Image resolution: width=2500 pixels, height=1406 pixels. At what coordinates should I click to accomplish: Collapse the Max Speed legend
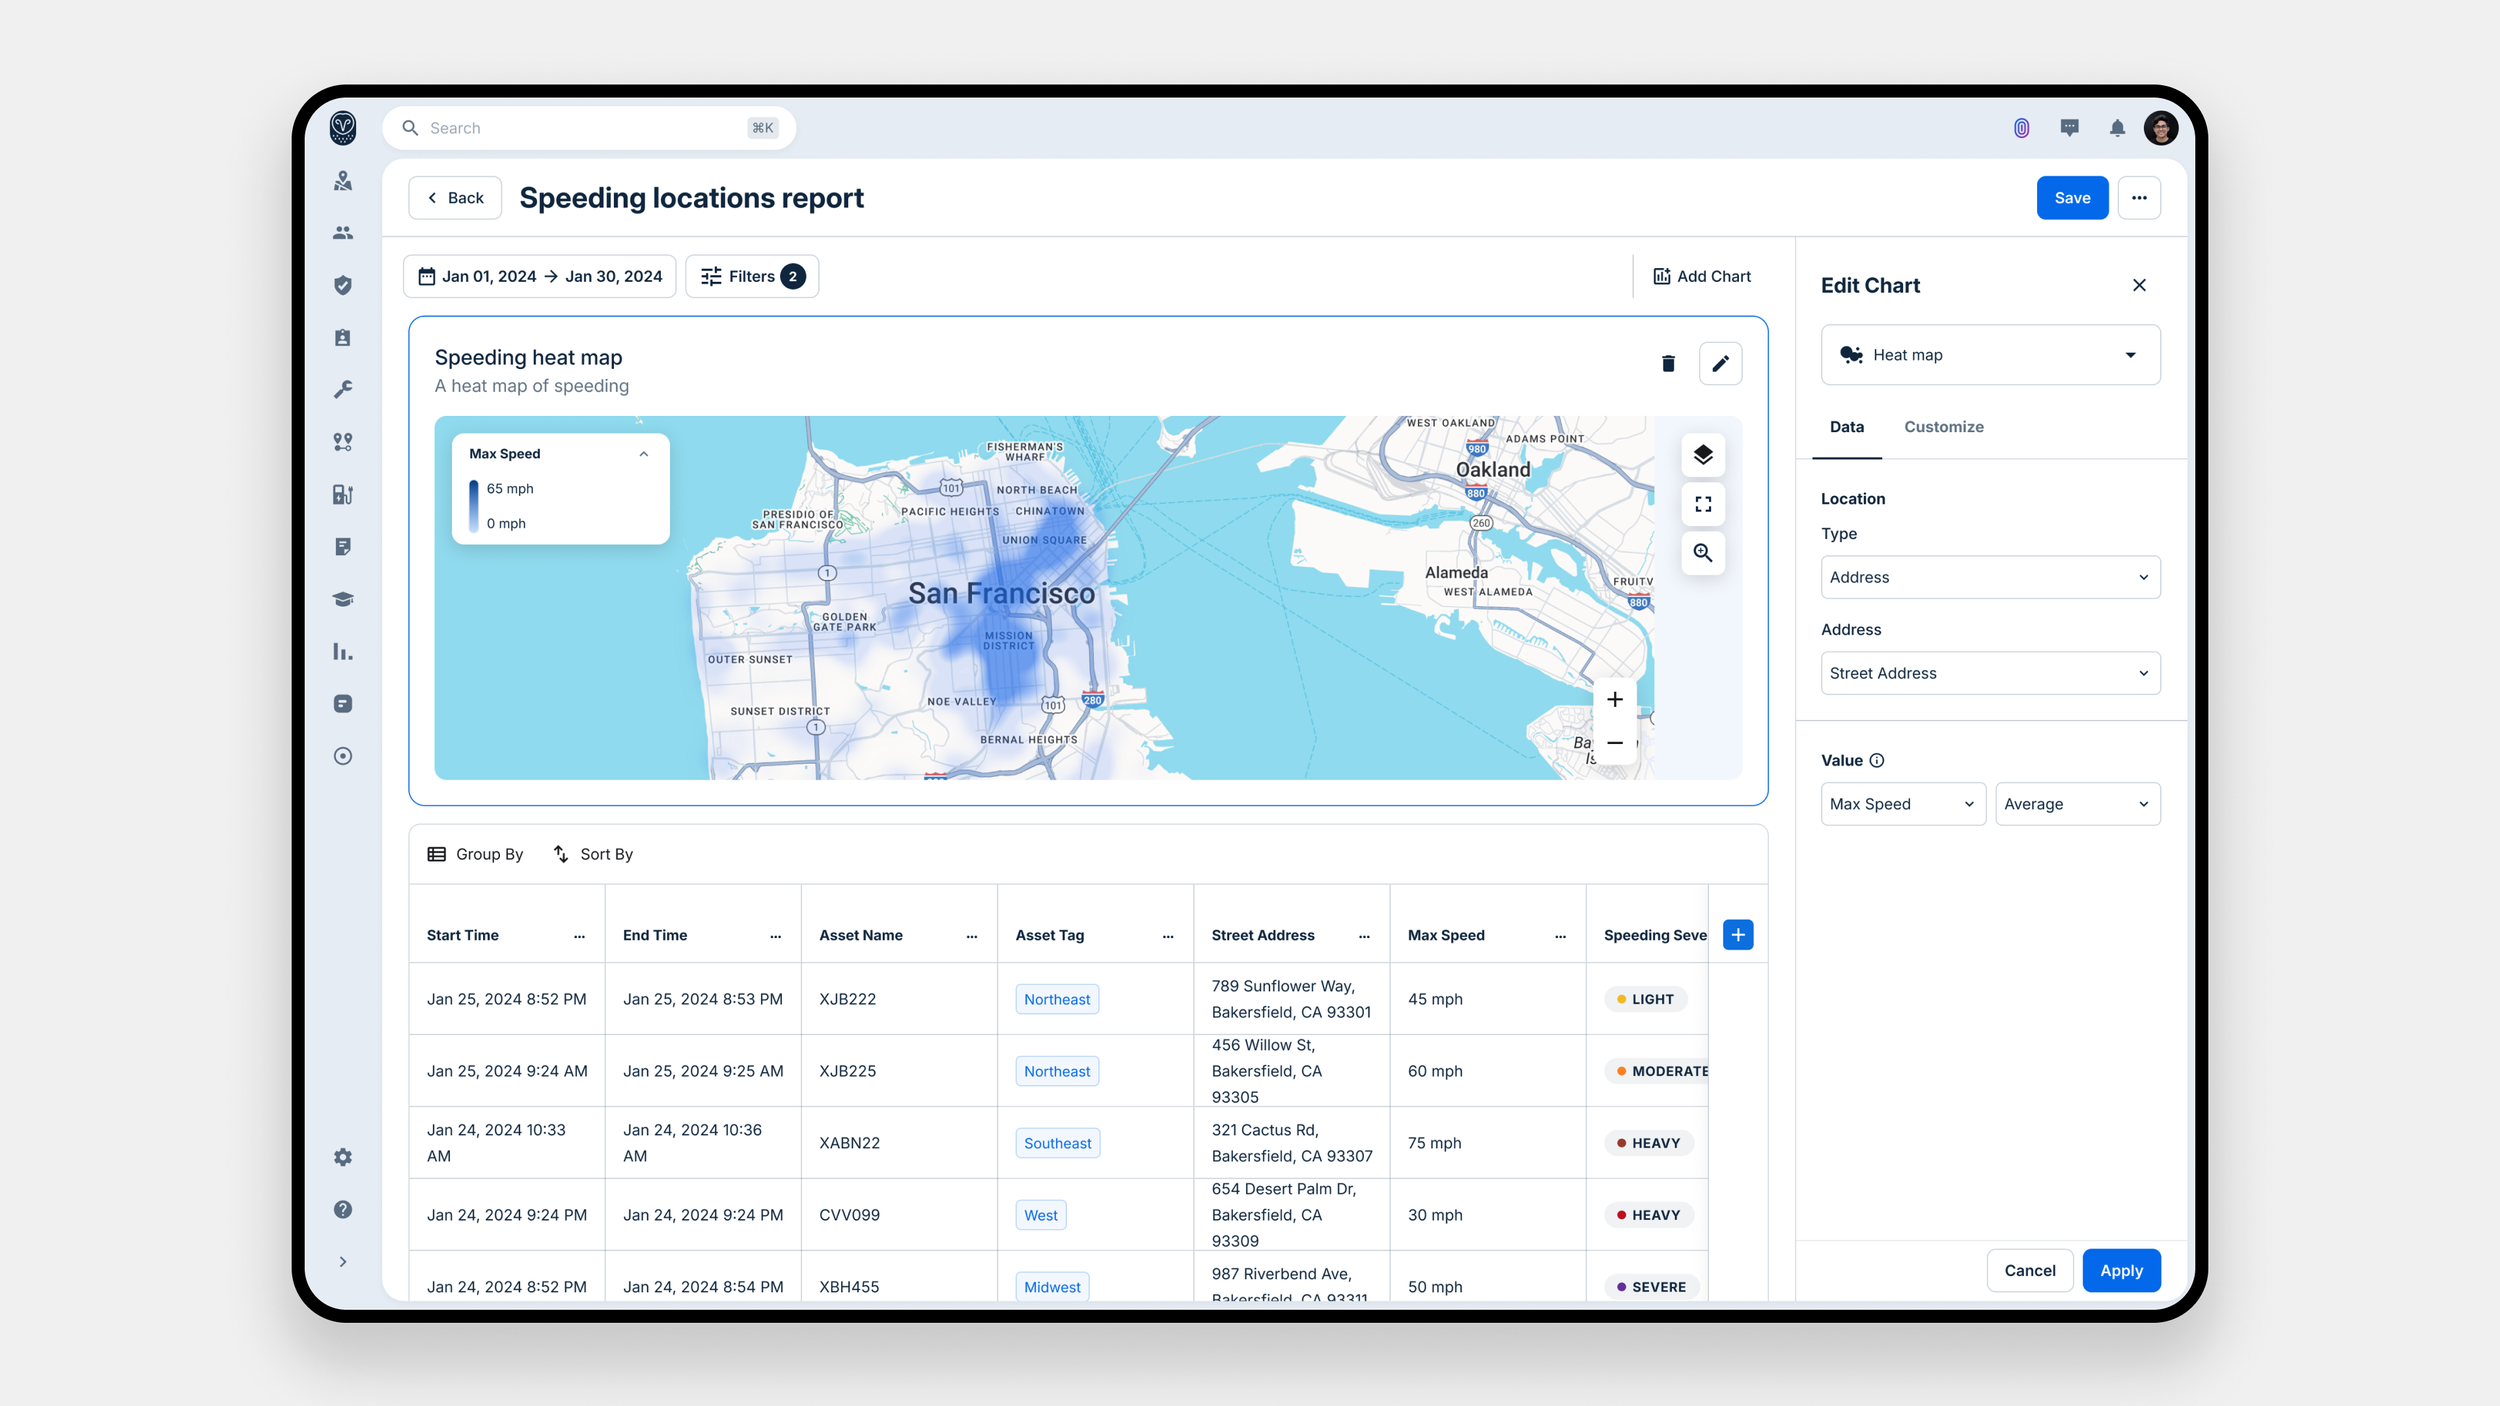[643, 454]
